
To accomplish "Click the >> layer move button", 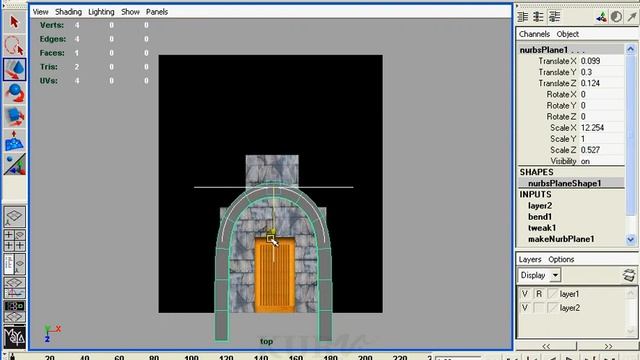I will [x=608, y=346].
